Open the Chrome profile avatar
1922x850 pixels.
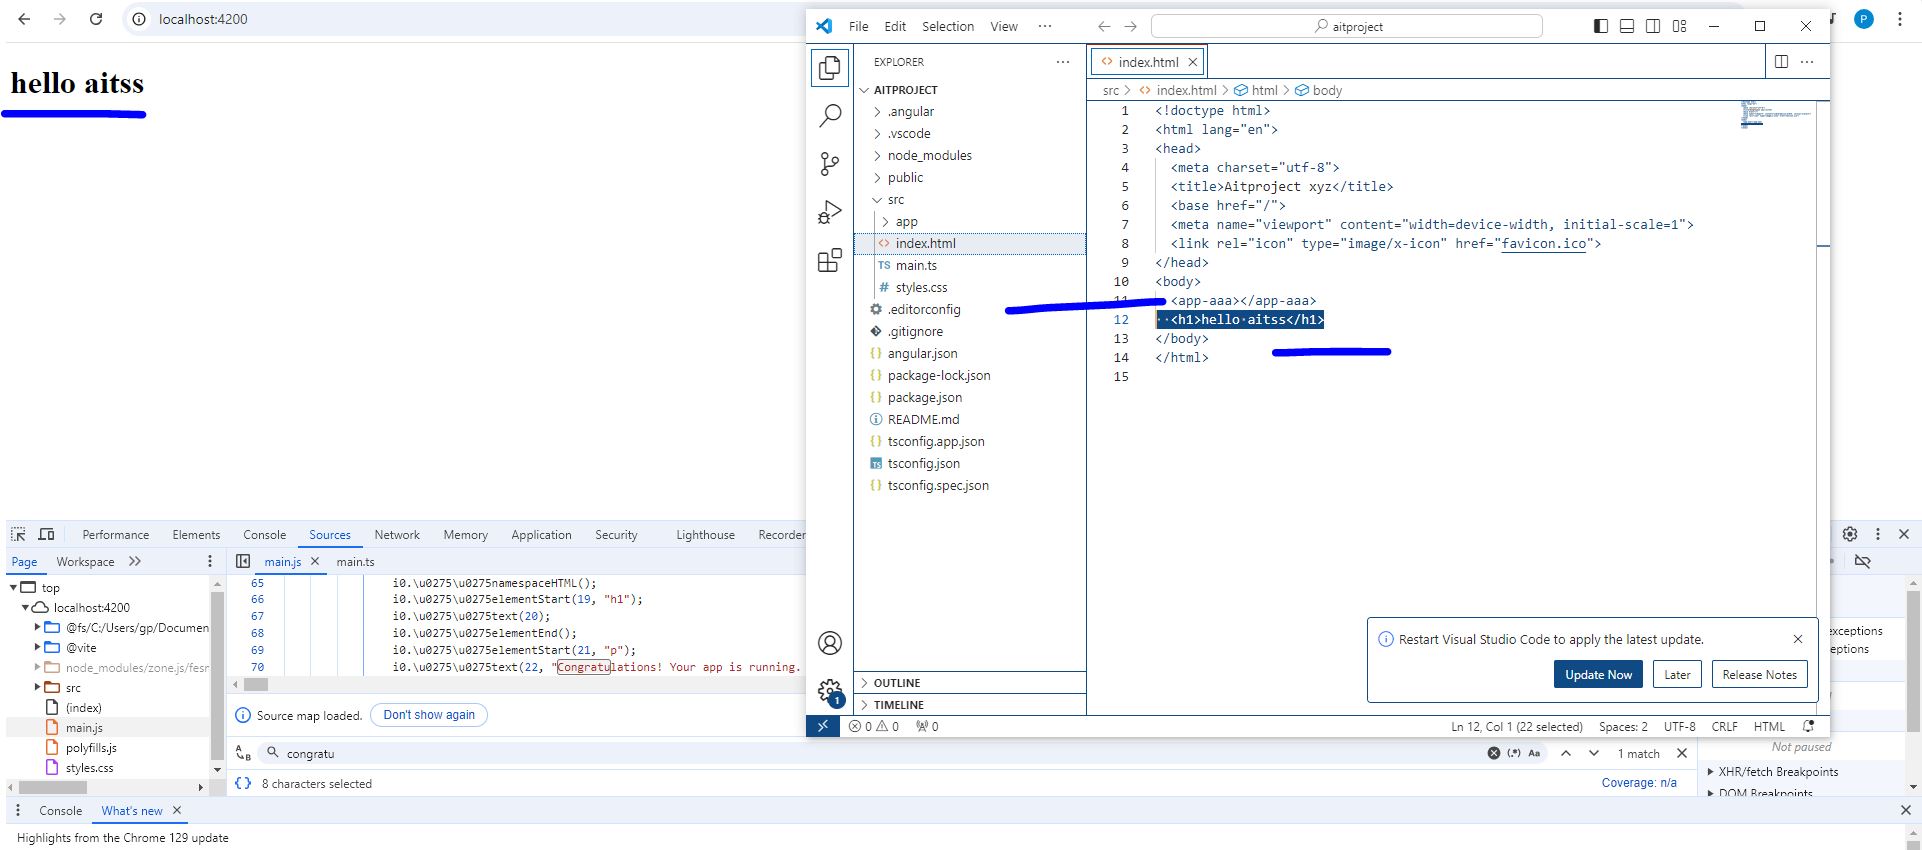[1864, 19]
